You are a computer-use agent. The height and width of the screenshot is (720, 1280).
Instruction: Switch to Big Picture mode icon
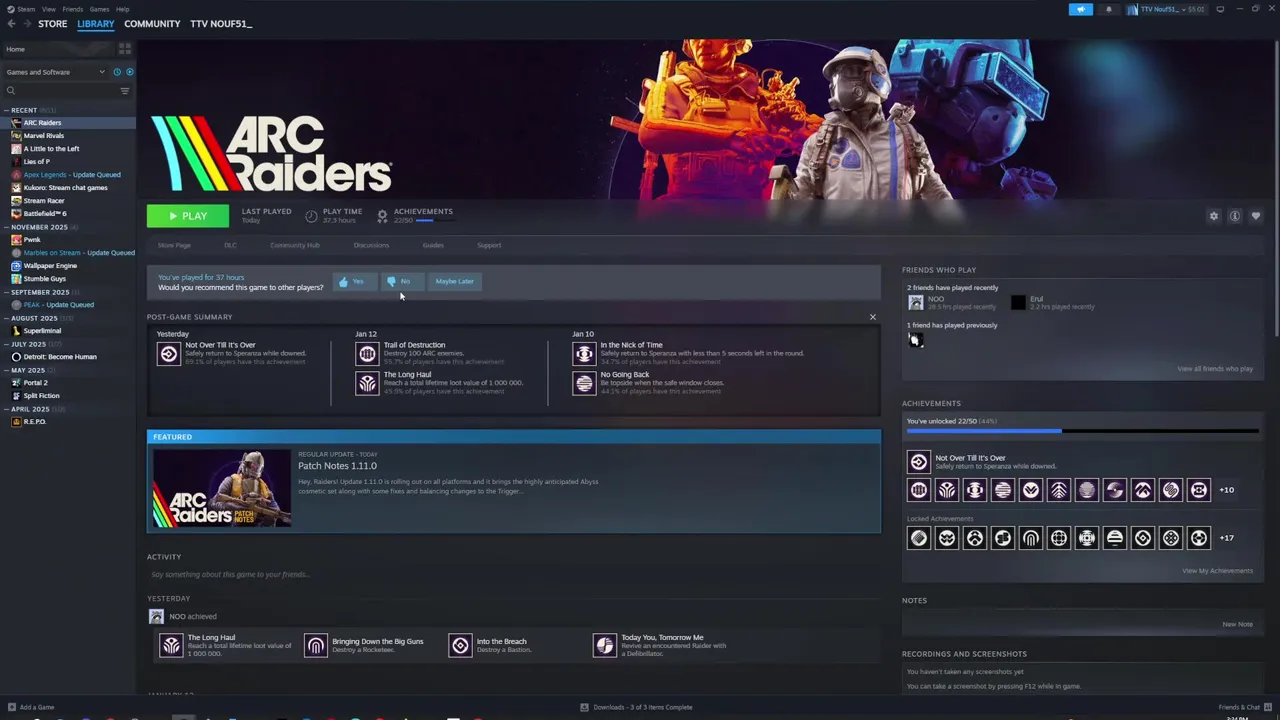coord(1220,9)
